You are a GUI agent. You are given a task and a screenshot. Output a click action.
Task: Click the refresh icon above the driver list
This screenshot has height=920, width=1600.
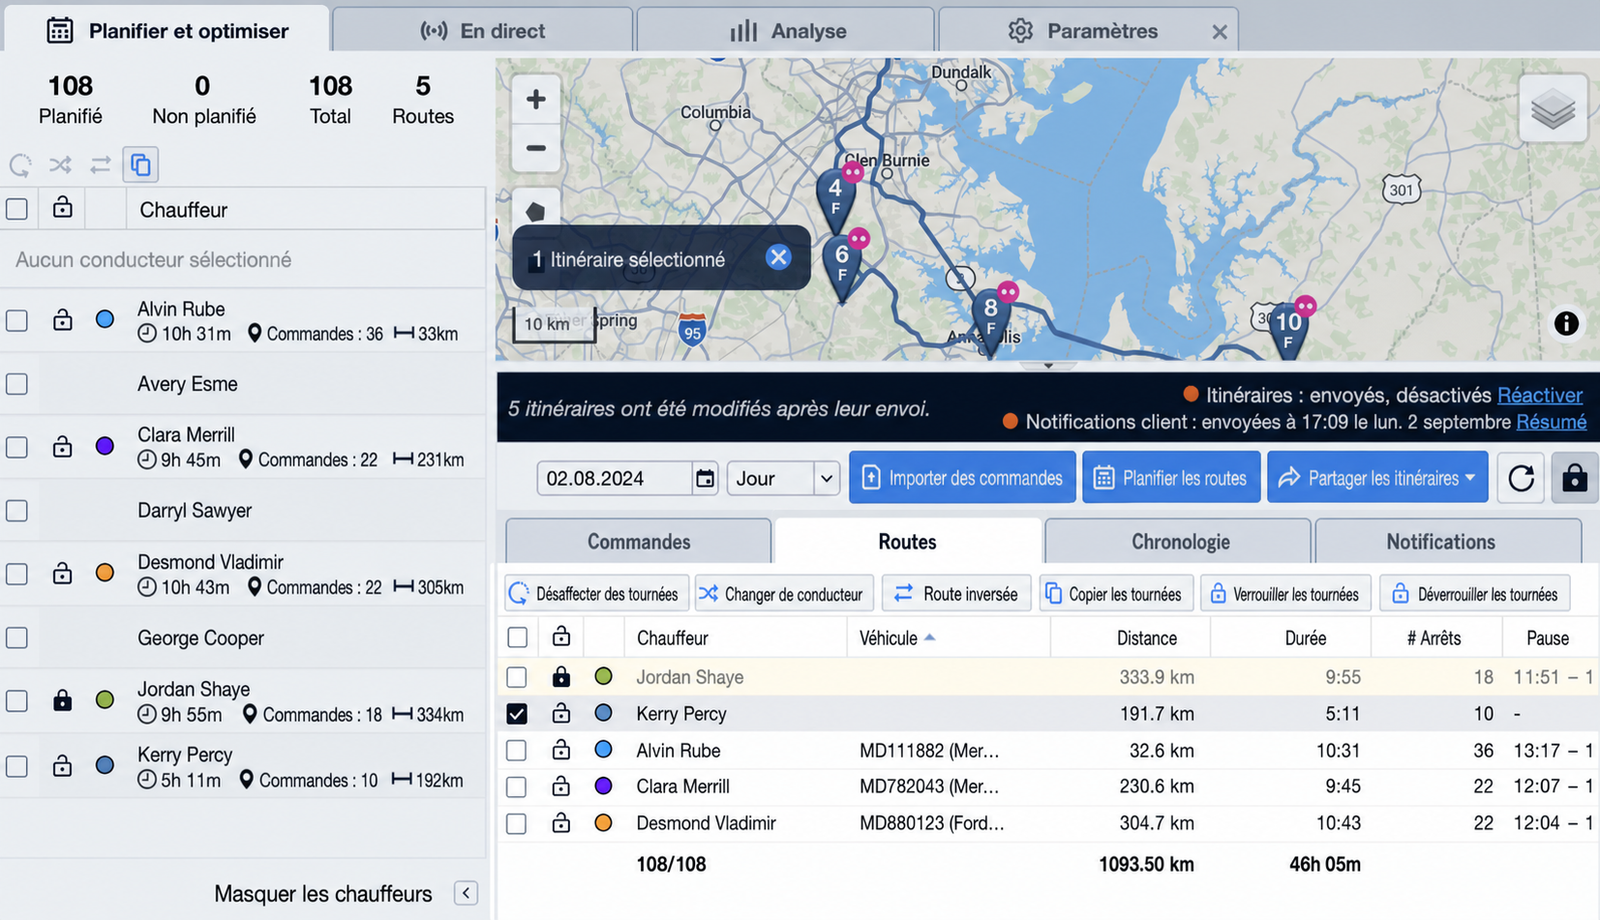[x=20, y=165]
